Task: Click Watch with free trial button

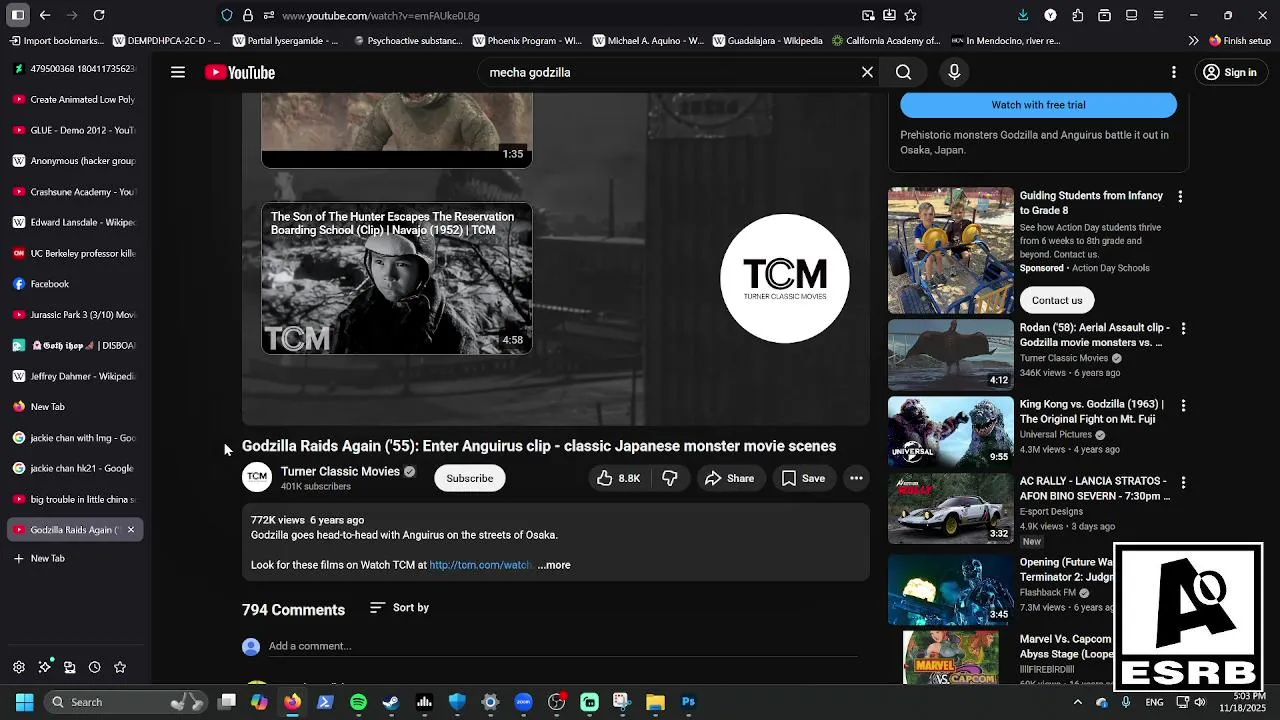Action: pos(1038,105)
